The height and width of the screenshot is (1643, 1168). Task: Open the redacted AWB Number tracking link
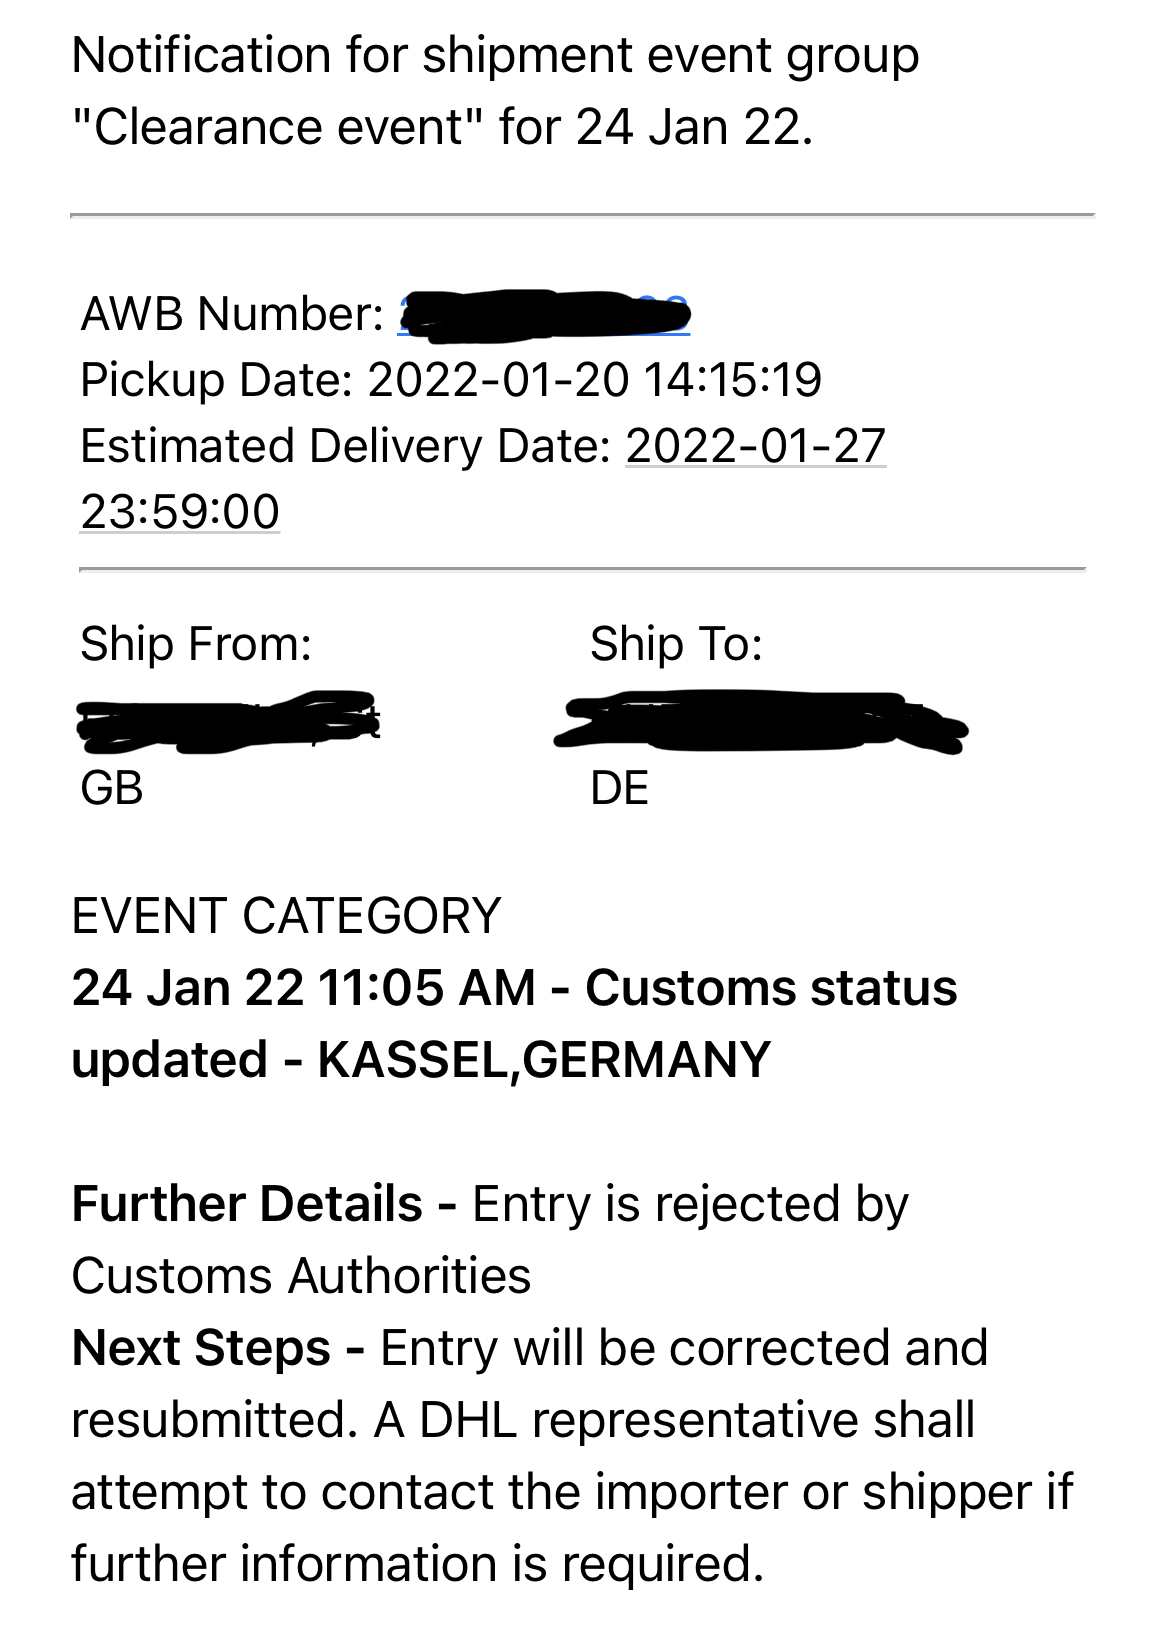pyautogui.click(x=543, y=314)
